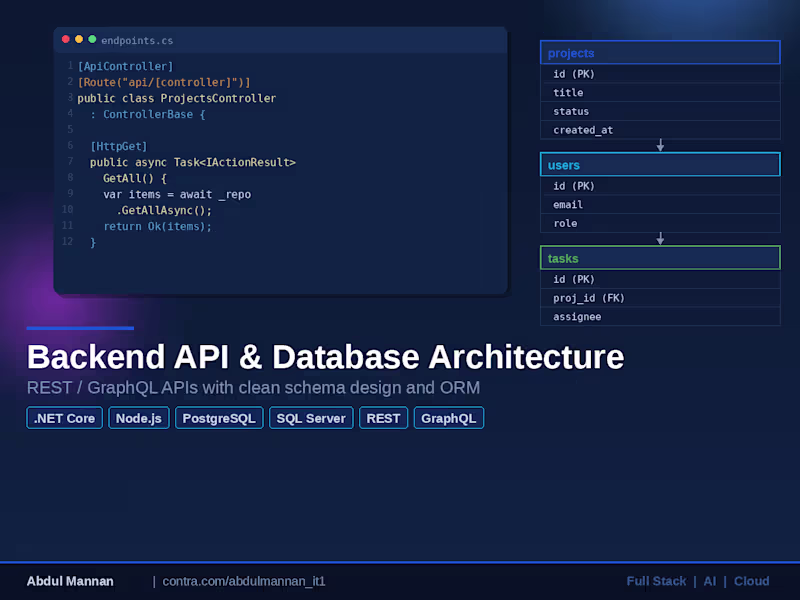Click the [HttpGet] attribute line
800x600 pixels.
tap(119, 146)
